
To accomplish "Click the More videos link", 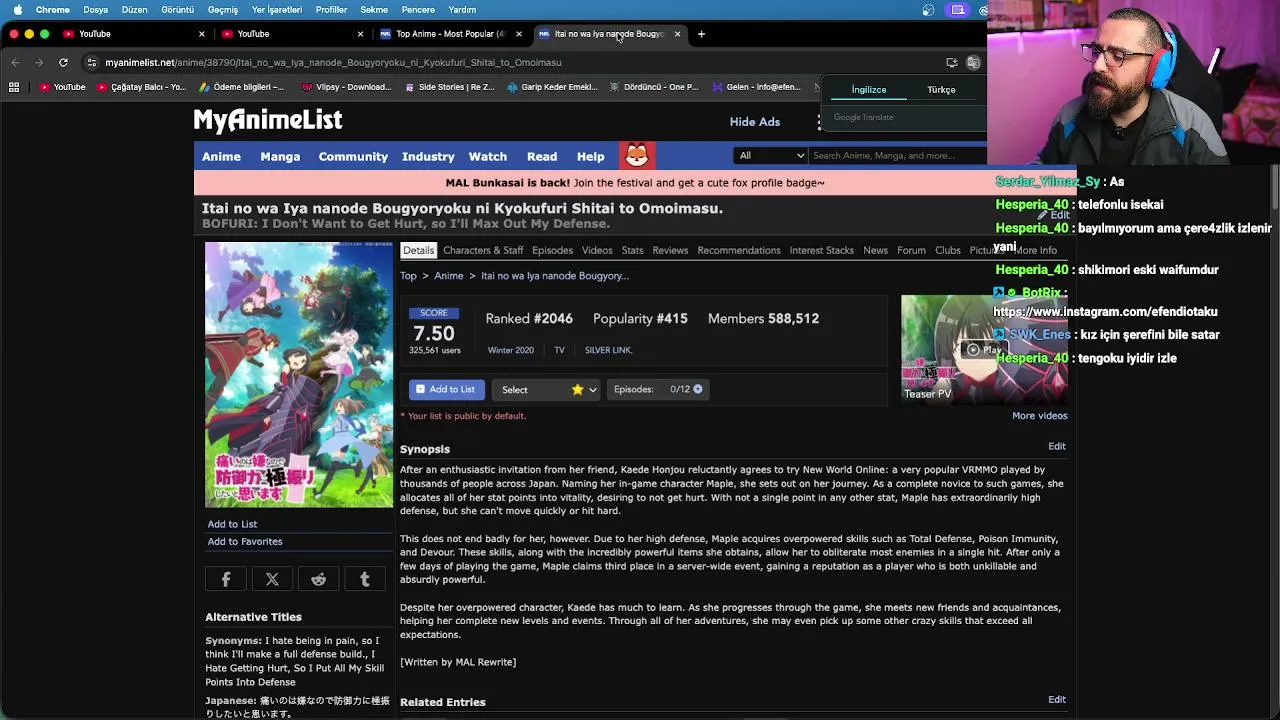I will 1039,416.
